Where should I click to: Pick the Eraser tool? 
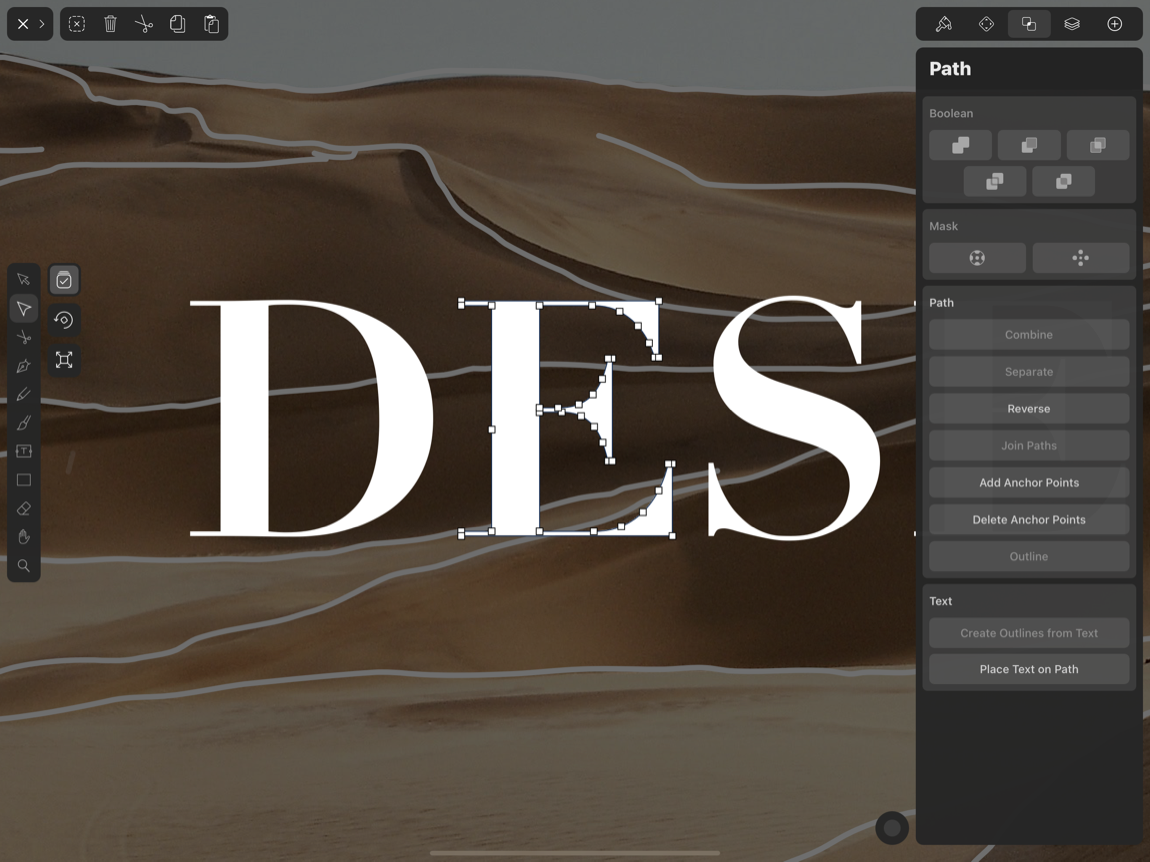point(23,508)
